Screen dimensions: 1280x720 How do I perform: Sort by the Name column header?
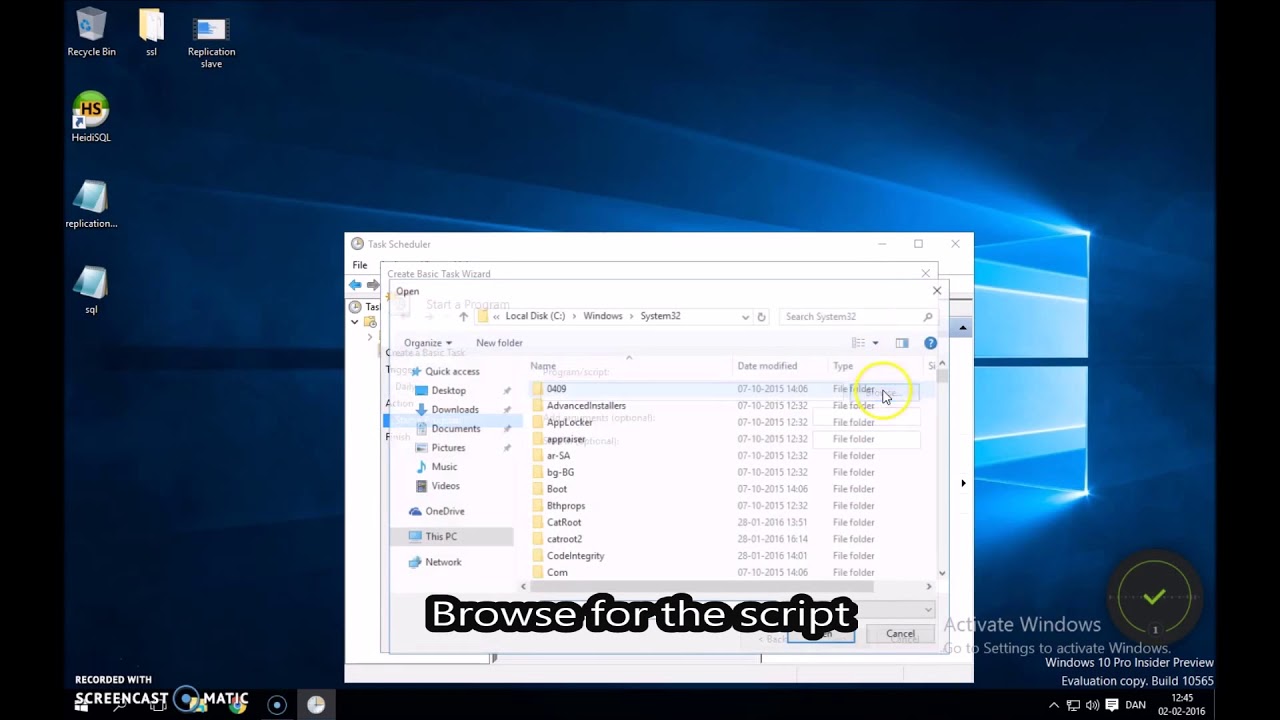click(542, 366)
